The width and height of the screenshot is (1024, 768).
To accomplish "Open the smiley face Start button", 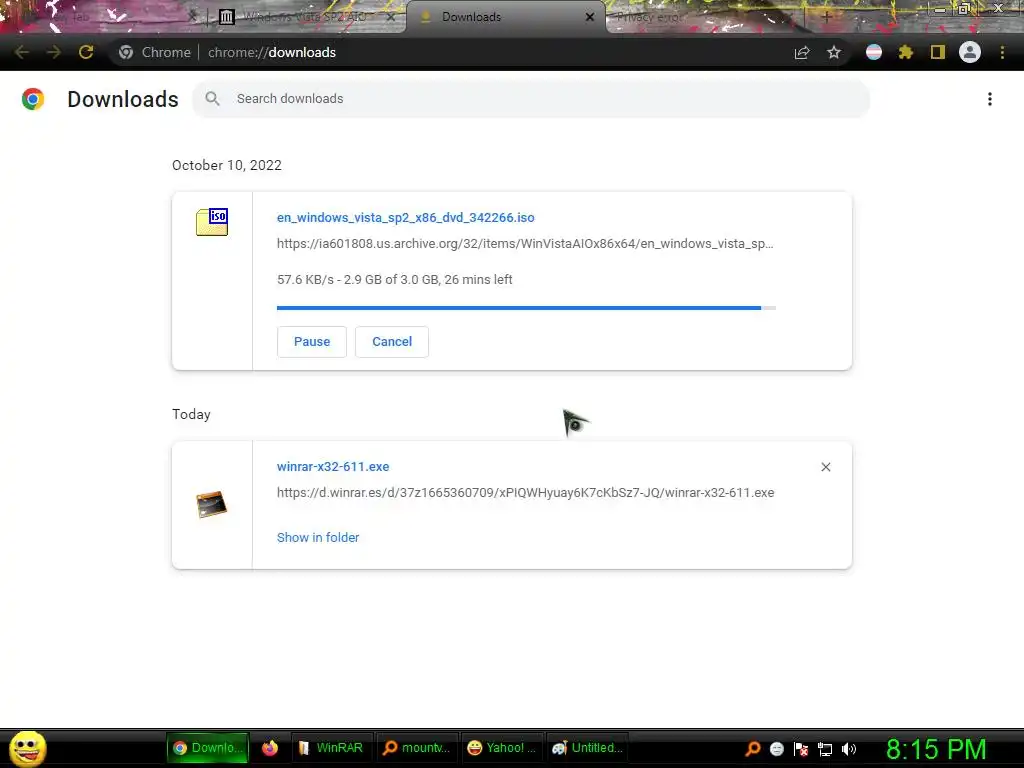I will click(27, 748).
